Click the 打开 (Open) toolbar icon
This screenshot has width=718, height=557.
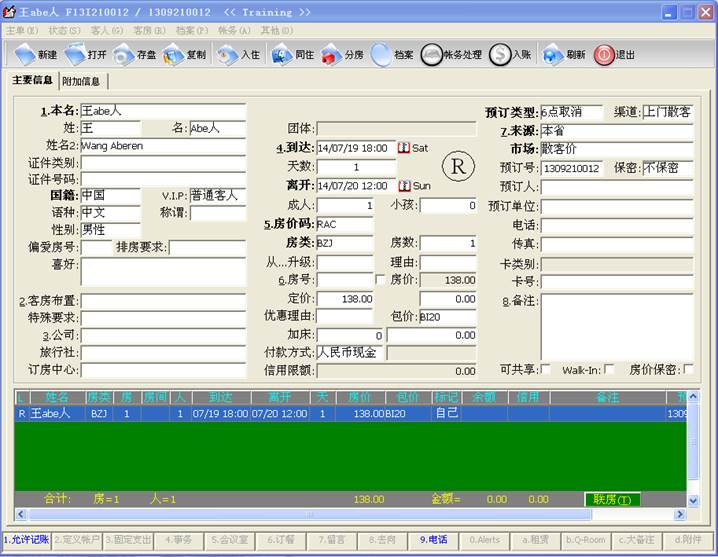pos(75,55)
